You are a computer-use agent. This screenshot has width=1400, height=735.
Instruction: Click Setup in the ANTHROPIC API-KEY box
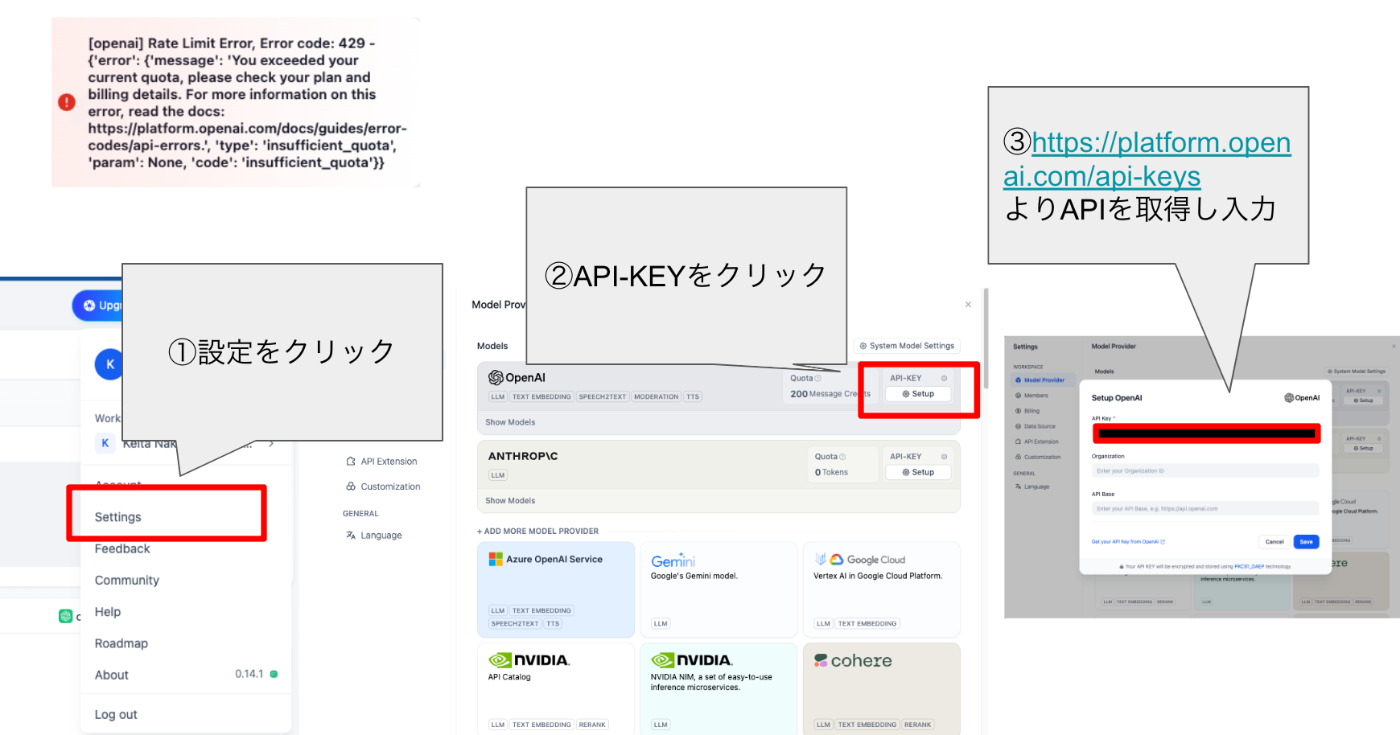[x=918, y=472]
